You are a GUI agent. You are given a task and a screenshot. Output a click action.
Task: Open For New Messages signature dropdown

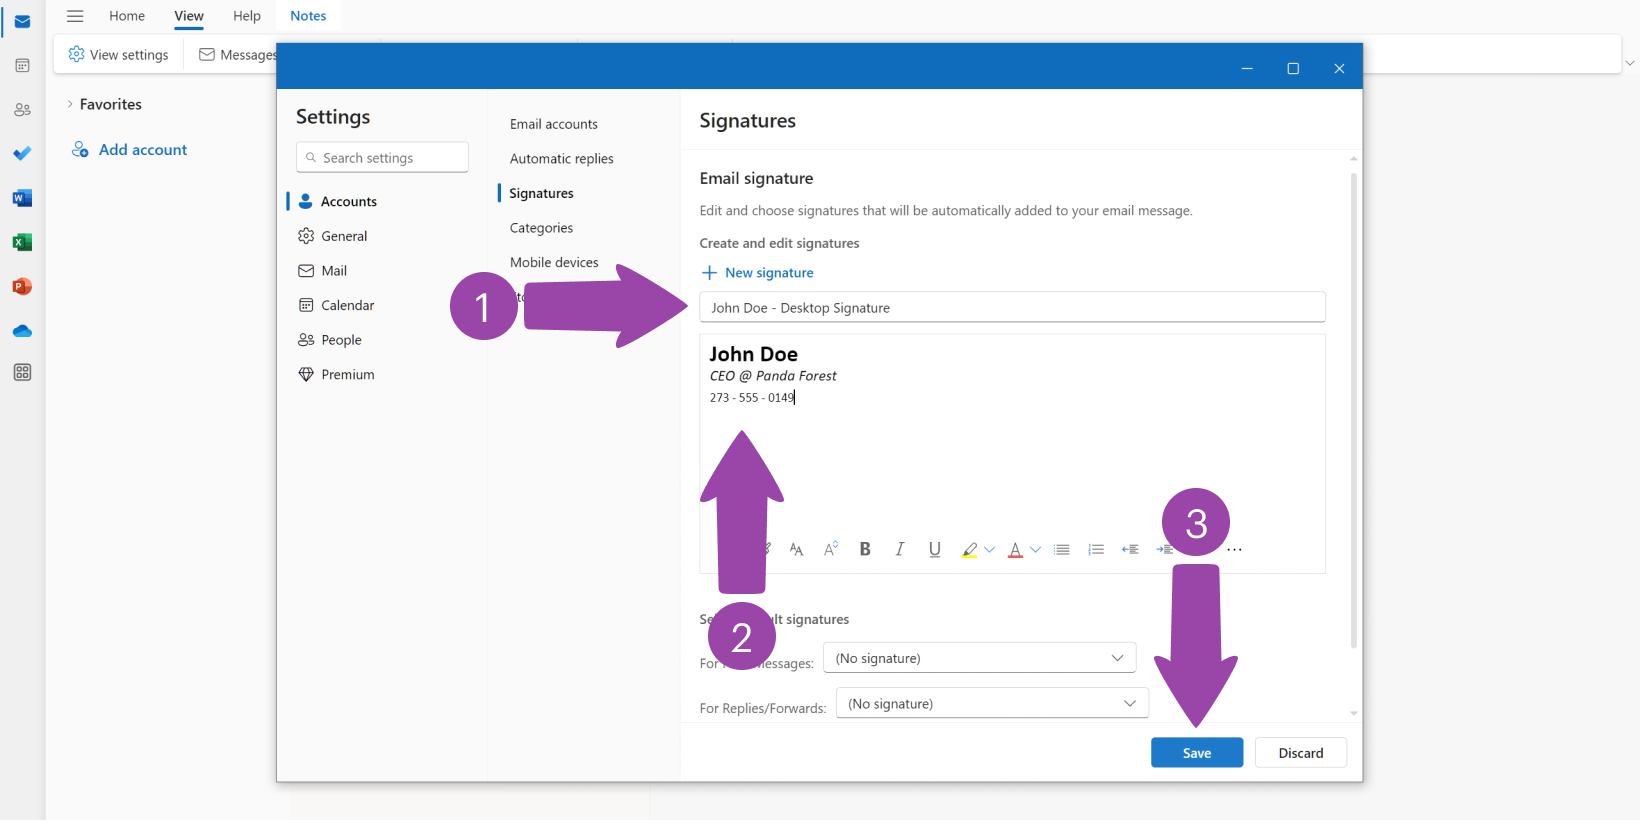pos(980,658)
